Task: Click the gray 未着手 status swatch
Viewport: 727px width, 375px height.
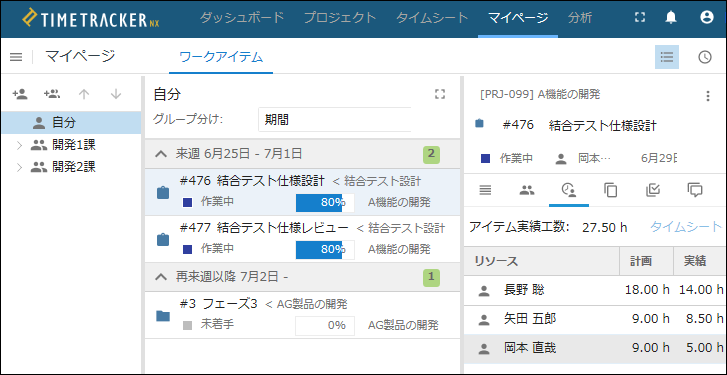Action: point(187,325)
